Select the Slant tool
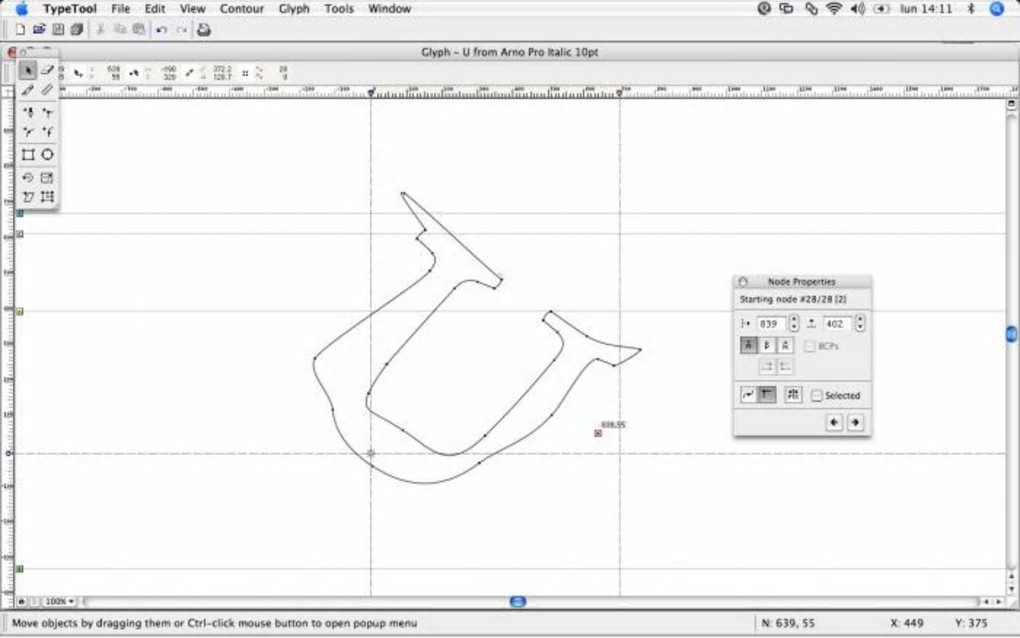This screenshot has width=1020, height=638. pyautogui.click(x=27, y=196)
